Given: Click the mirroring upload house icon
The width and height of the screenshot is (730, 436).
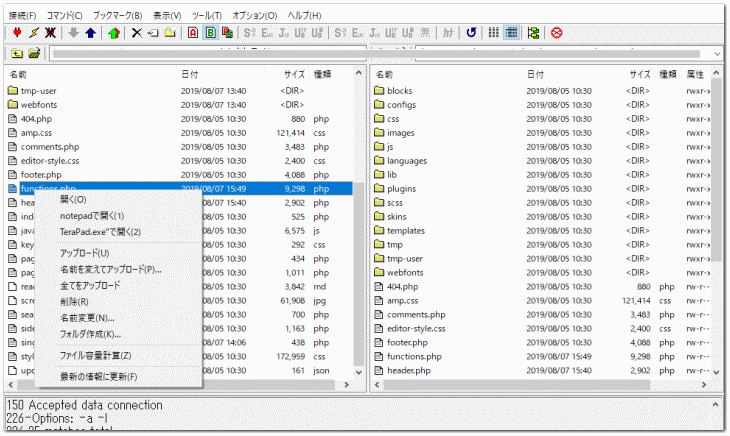Looking at the screenshot, I should (114, 33).
